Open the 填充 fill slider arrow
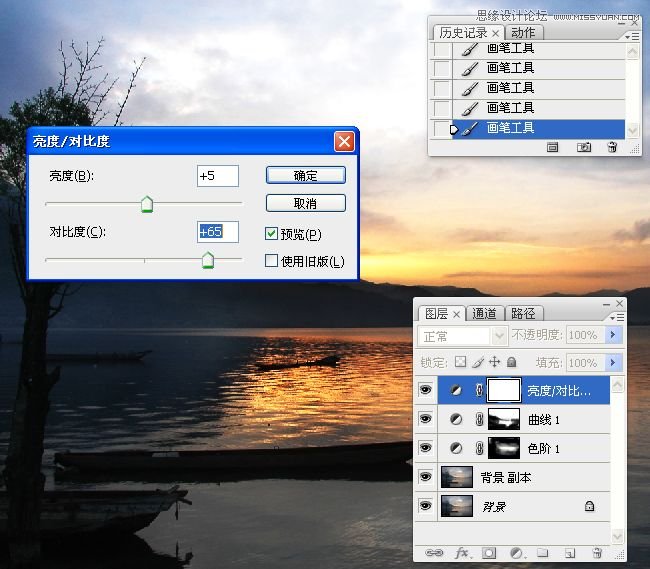The height and width of the screenshot is (569, 650). [x=613, y=363]
